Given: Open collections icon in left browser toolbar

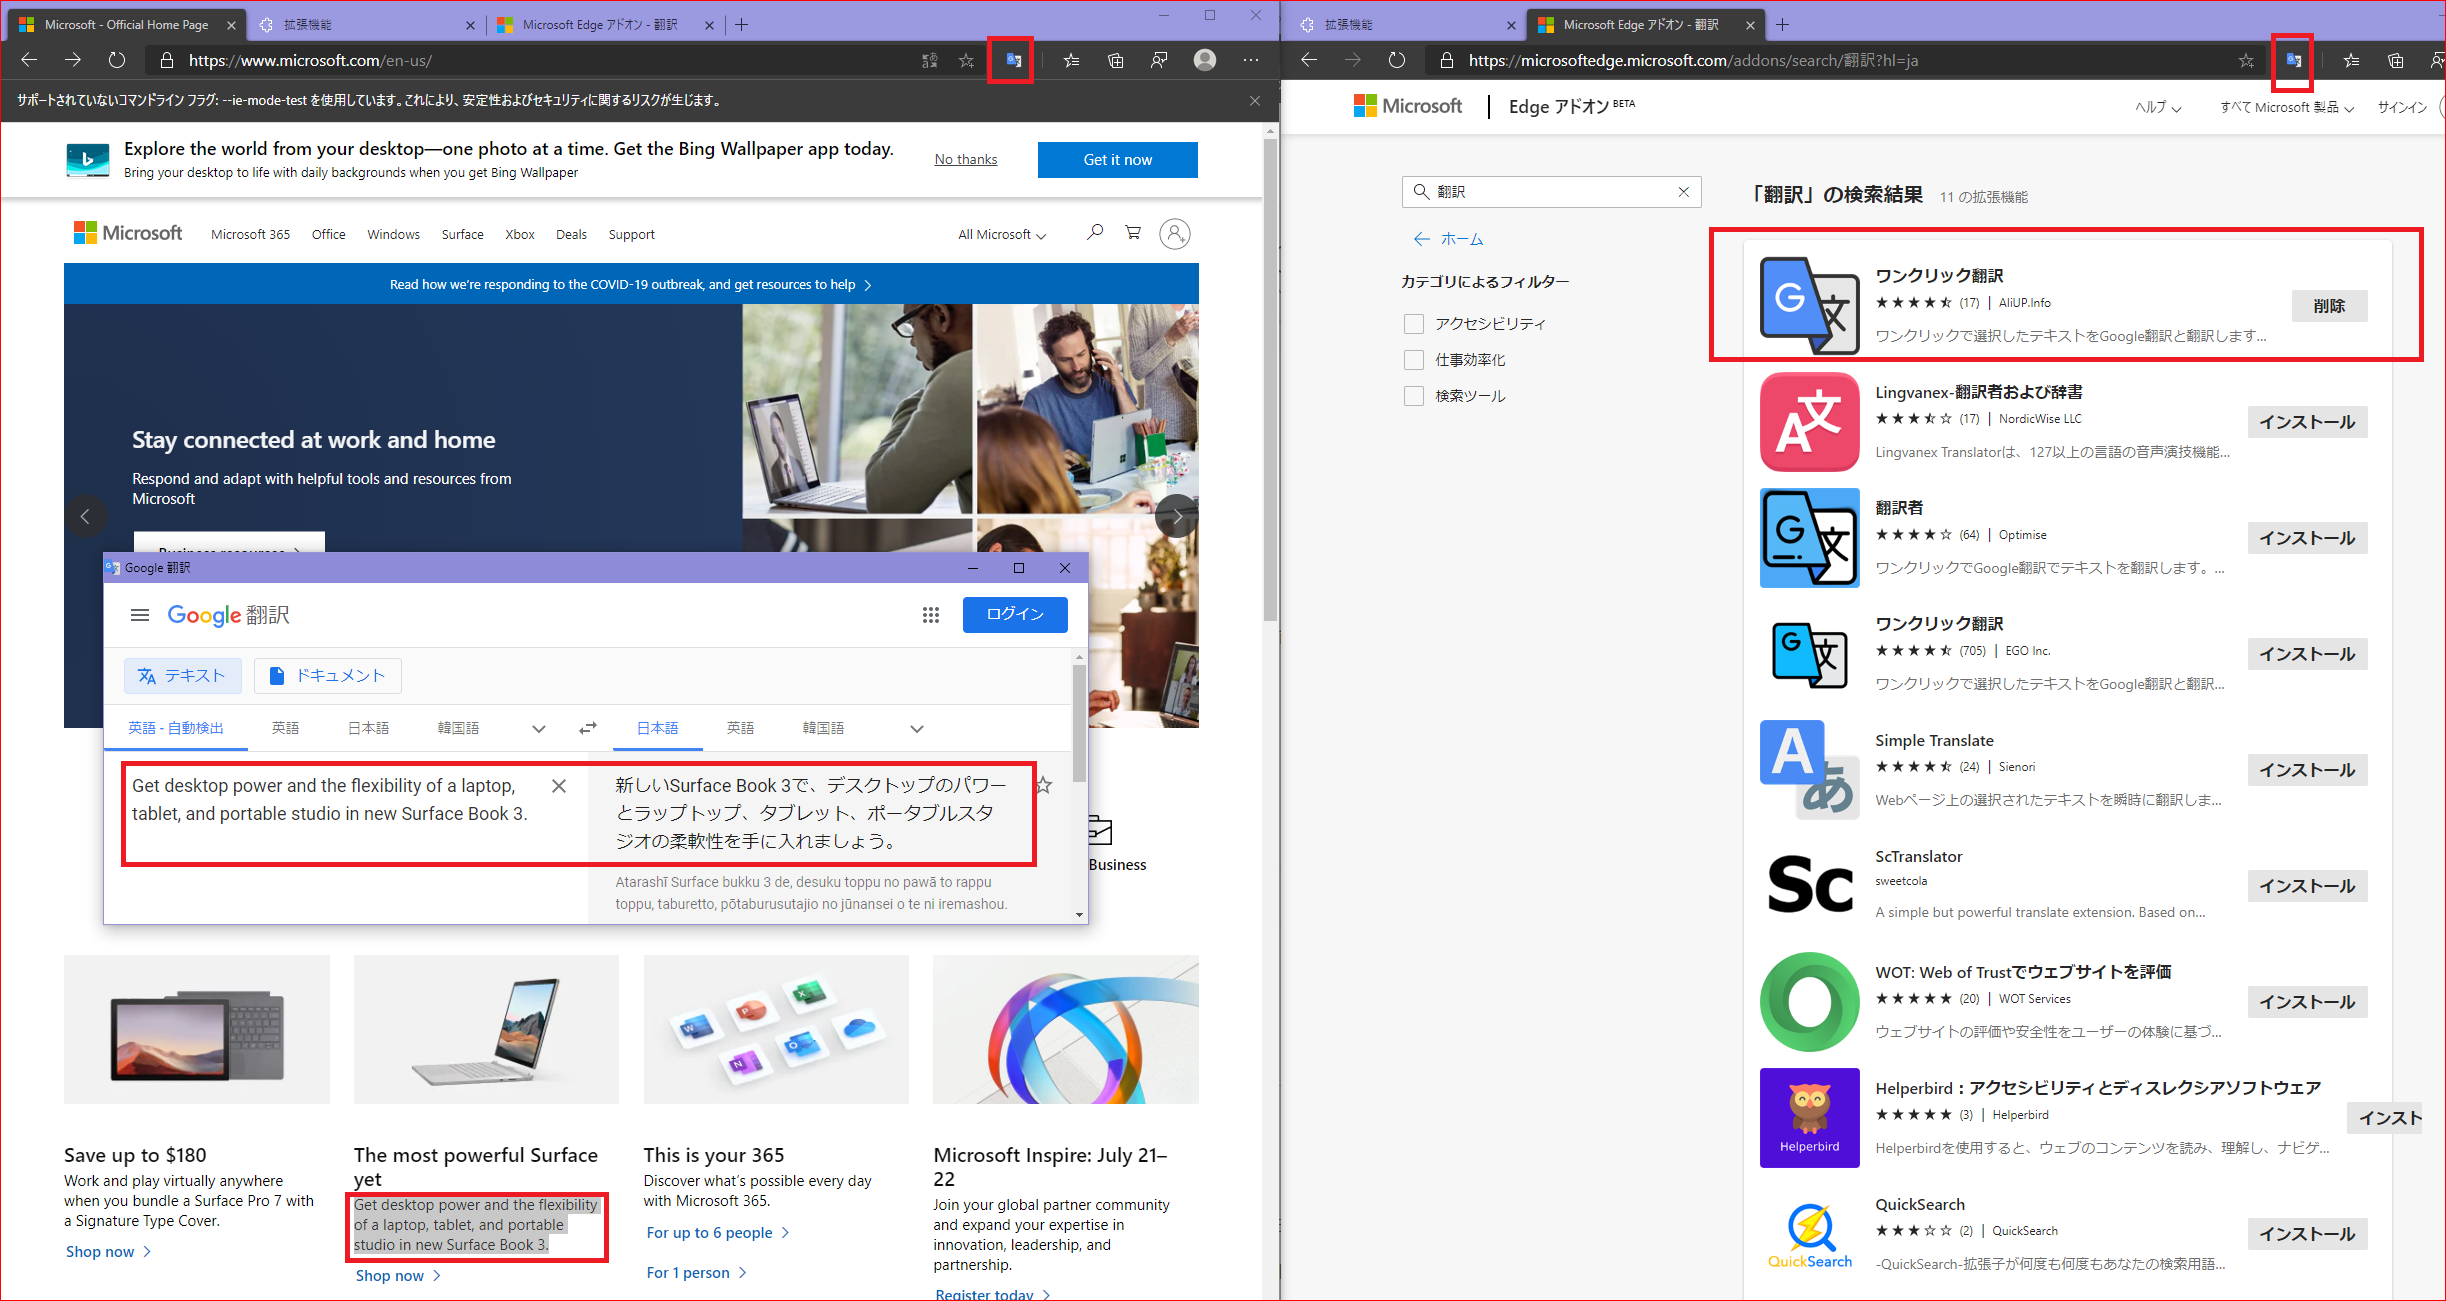Looking at the screenshot, I should 1116,61.
